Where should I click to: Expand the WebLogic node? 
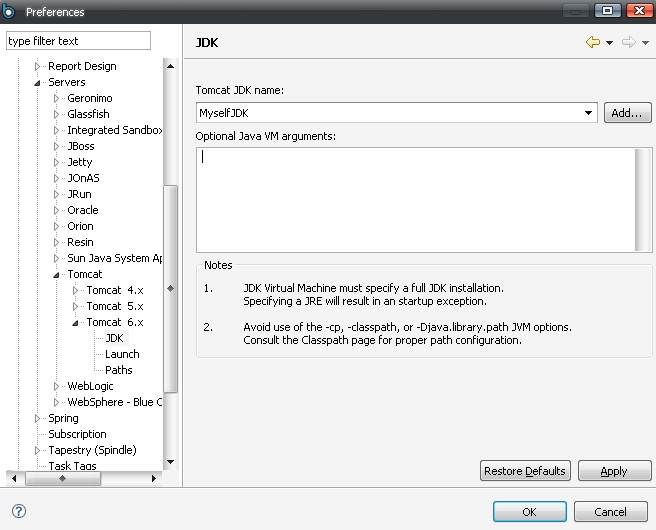(x=56, y=386)
